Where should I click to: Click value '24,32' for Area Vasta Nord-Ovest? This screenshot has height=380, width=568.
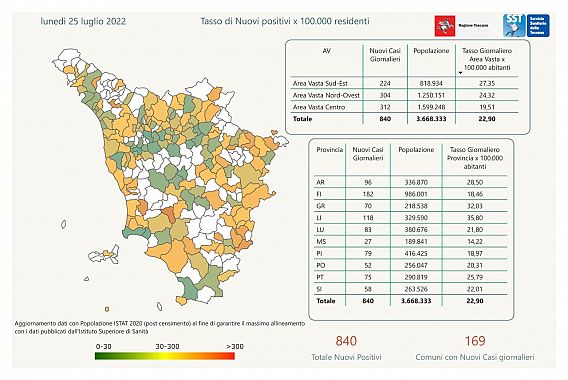(x=487, y=95)
